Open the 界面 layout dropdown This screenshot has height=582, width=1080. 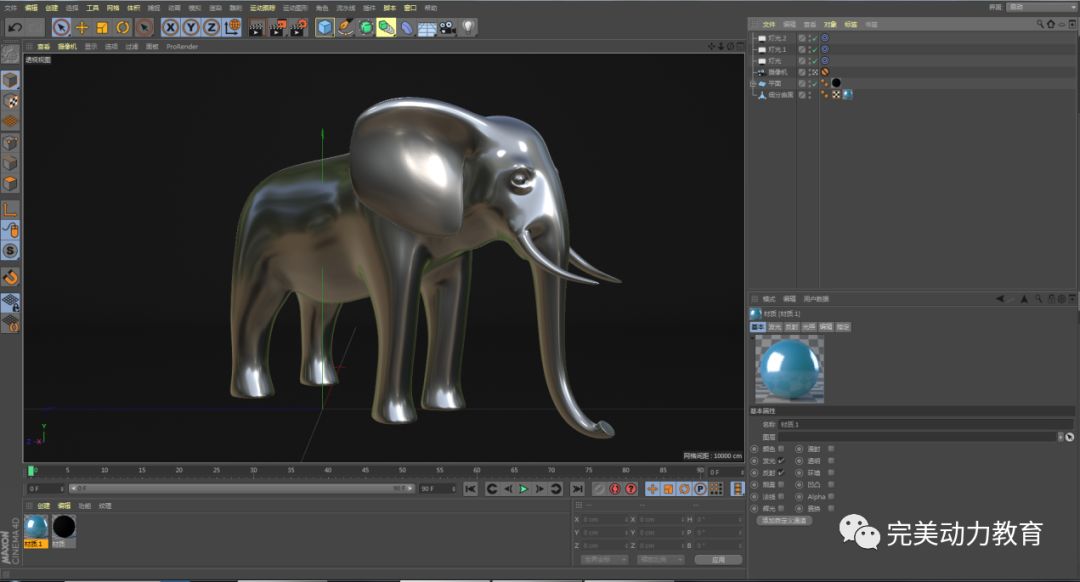click(x=1041, y=7)
